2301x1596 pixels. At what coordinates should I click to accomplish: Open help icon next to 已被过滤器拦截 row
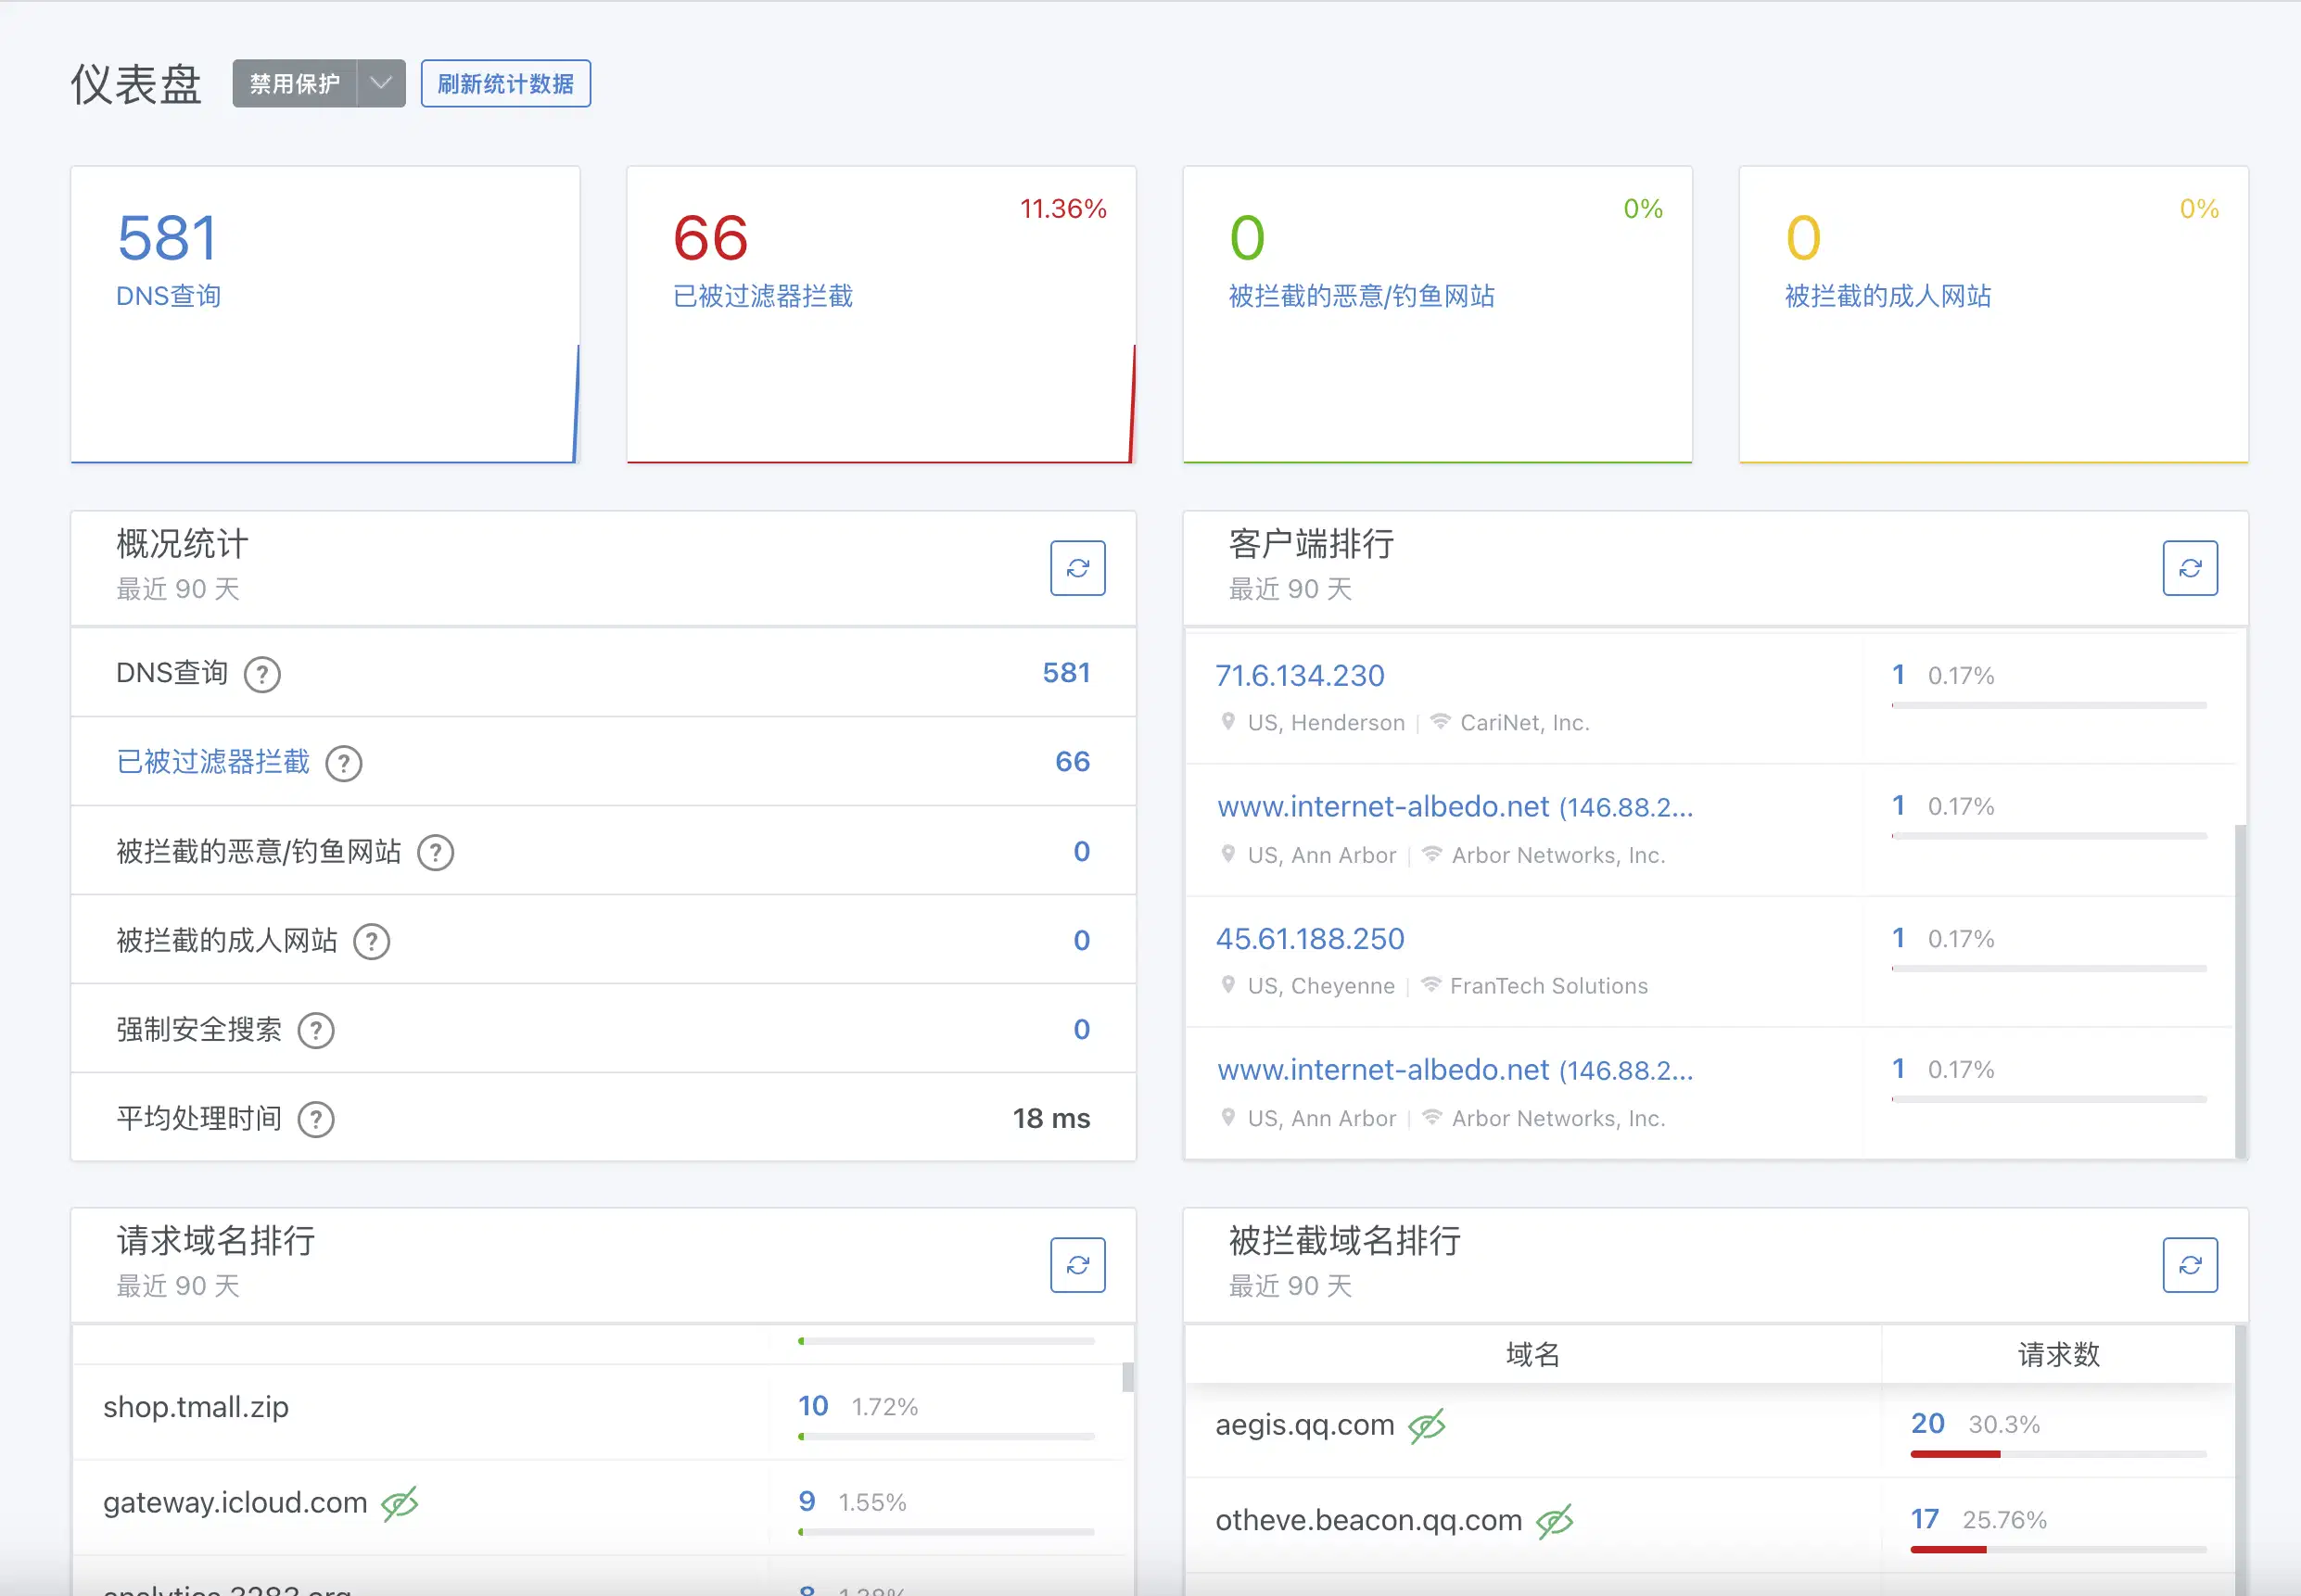pyautogui.click(x=344, y=764)
